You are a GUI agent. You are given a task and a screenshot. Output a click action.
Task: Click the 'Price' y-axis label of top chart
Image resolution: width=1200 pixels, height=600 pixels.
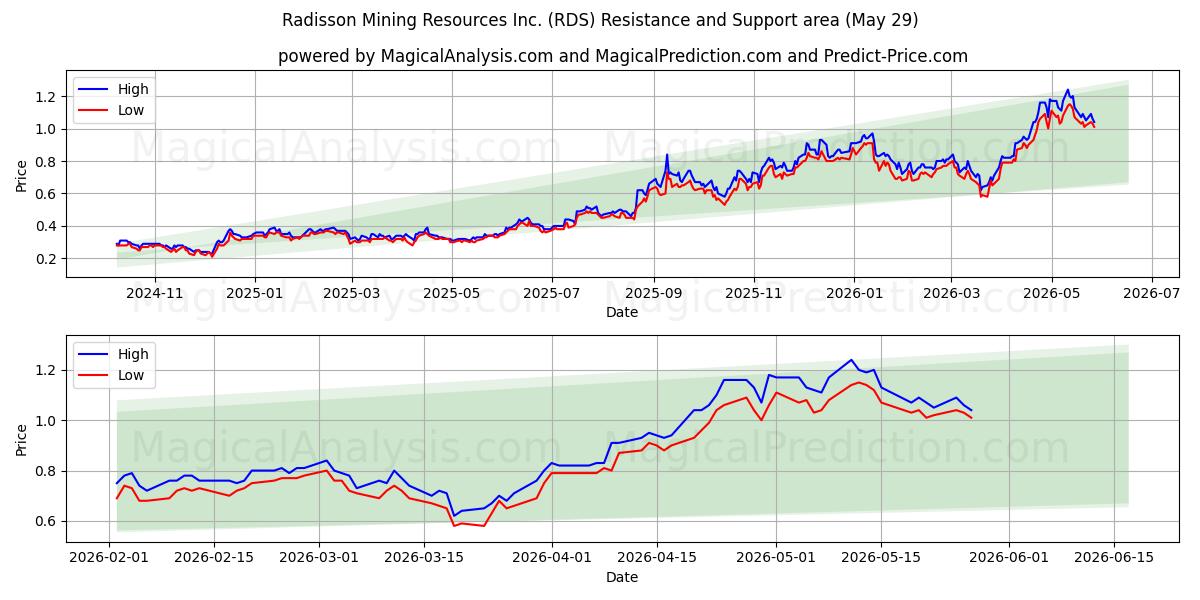pyautogui.click(x=22, y=174)
